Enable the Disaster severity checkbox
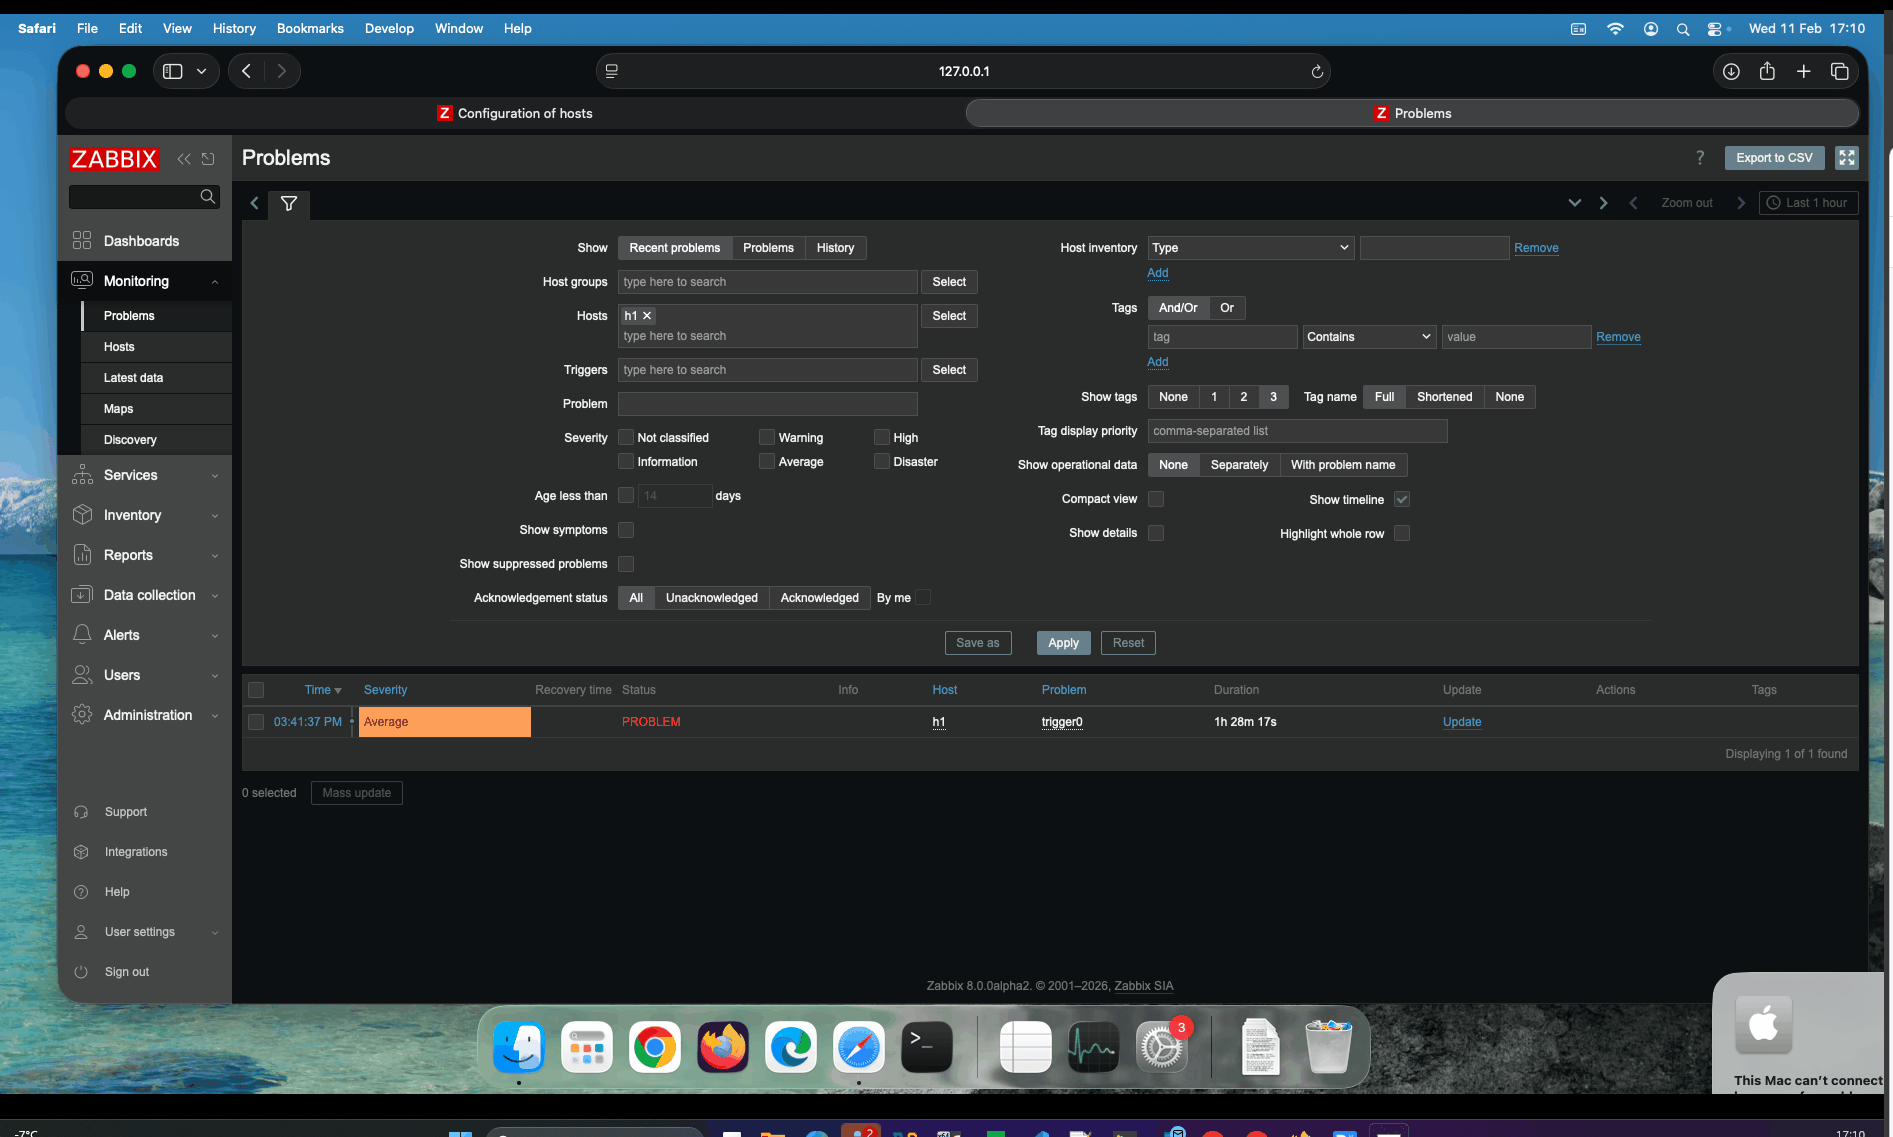 pos(882,462)
